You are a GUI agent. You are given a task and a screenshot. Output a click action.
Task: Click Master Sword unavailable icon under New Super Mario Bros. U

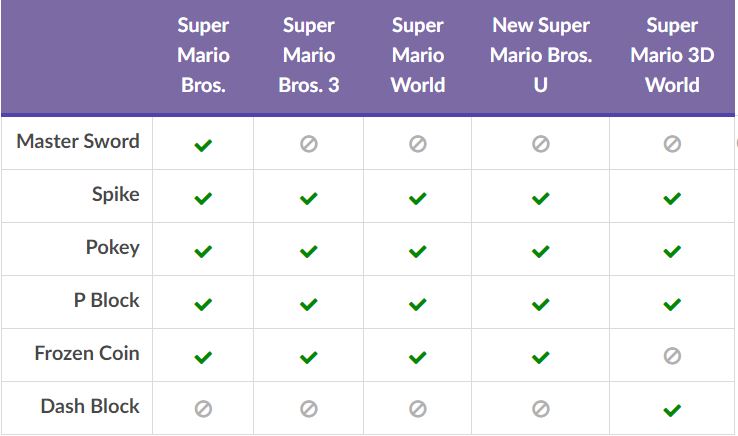540,144
